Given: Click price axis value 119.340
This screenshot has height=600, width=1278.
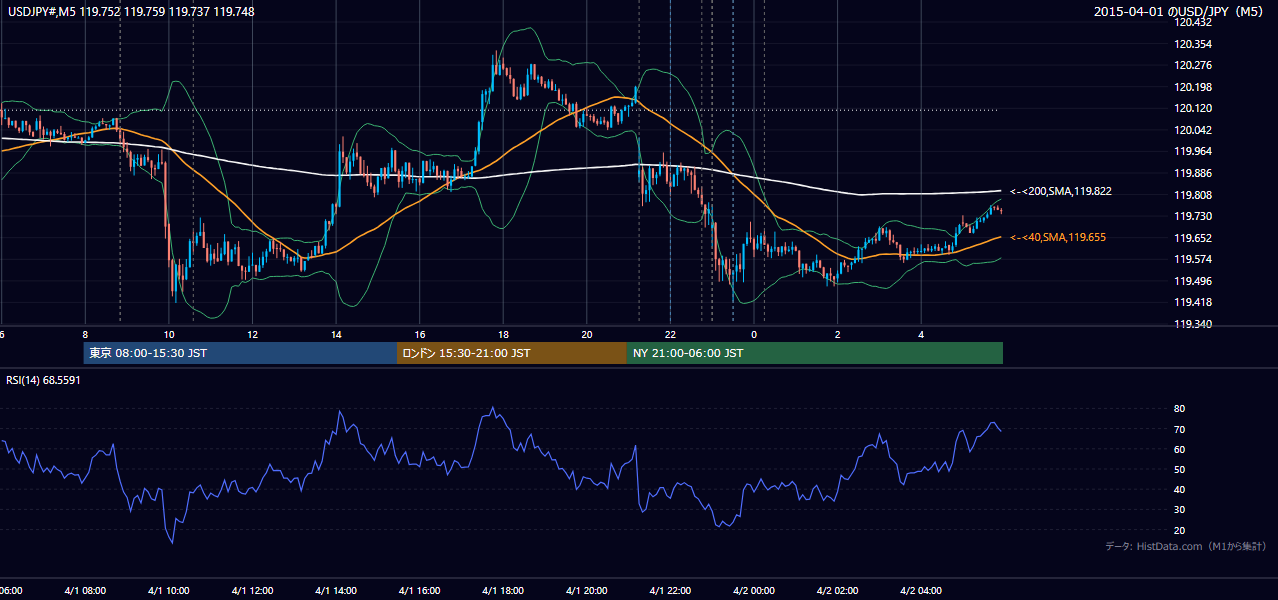Looking at the screenshot, I should [x=1192, y=324].
